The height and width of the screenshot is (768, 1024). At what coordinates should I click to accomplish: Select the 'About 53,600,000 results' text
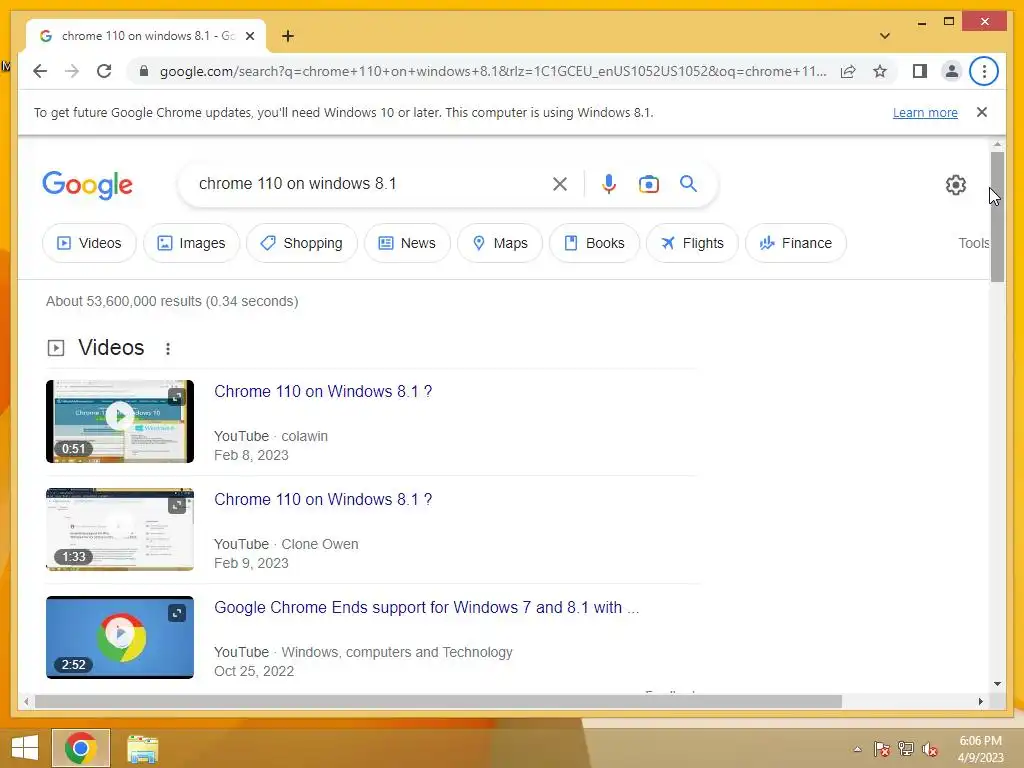(x=172, y=301)
